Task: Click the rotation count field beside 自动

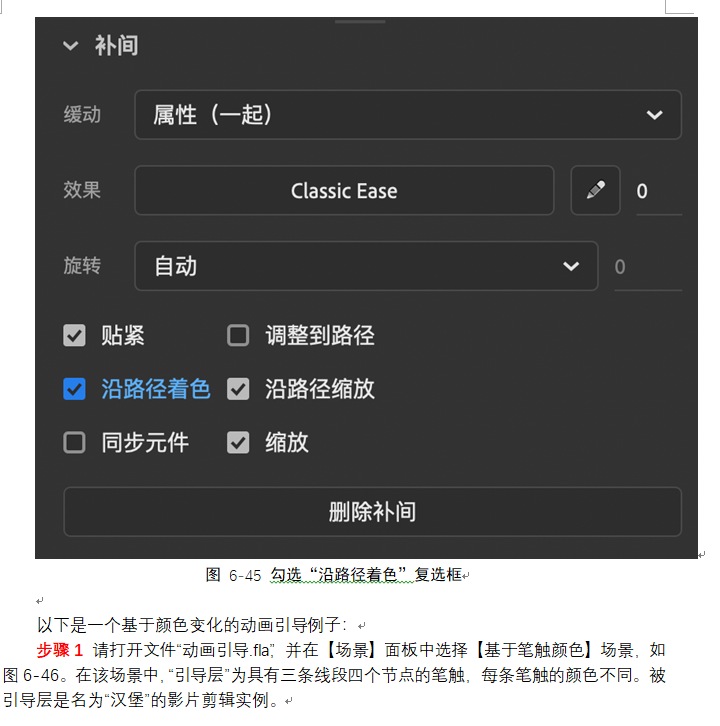Action: coord(647,267)
